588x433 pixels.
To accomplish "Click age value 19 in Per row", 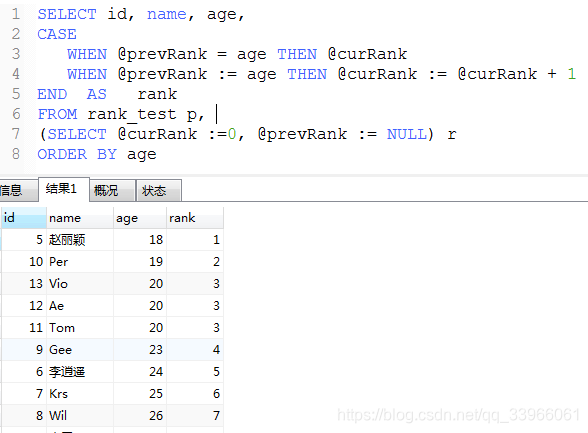I will click(x=140, y=262).
